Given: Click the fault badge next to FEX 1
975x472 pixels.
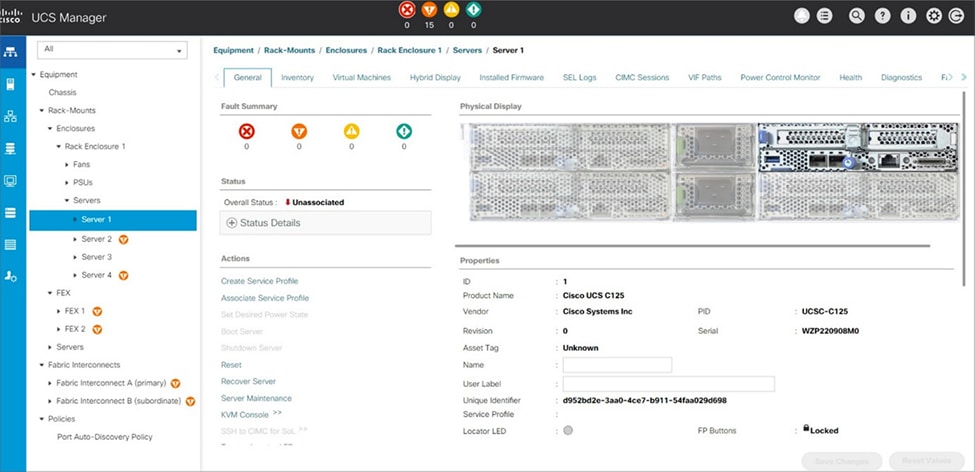Looking at the screenshot, I should 97,311.
